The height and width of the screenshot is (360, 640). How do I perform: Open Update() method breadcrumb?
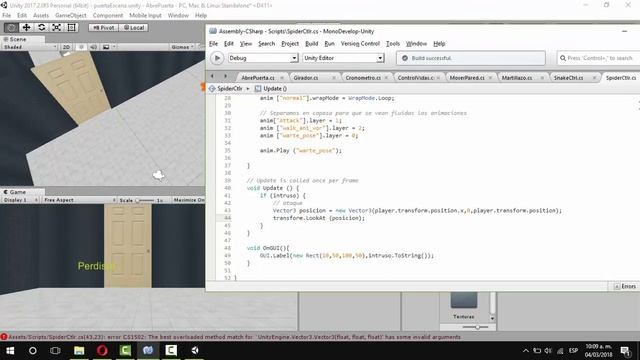tap(271, 89)
